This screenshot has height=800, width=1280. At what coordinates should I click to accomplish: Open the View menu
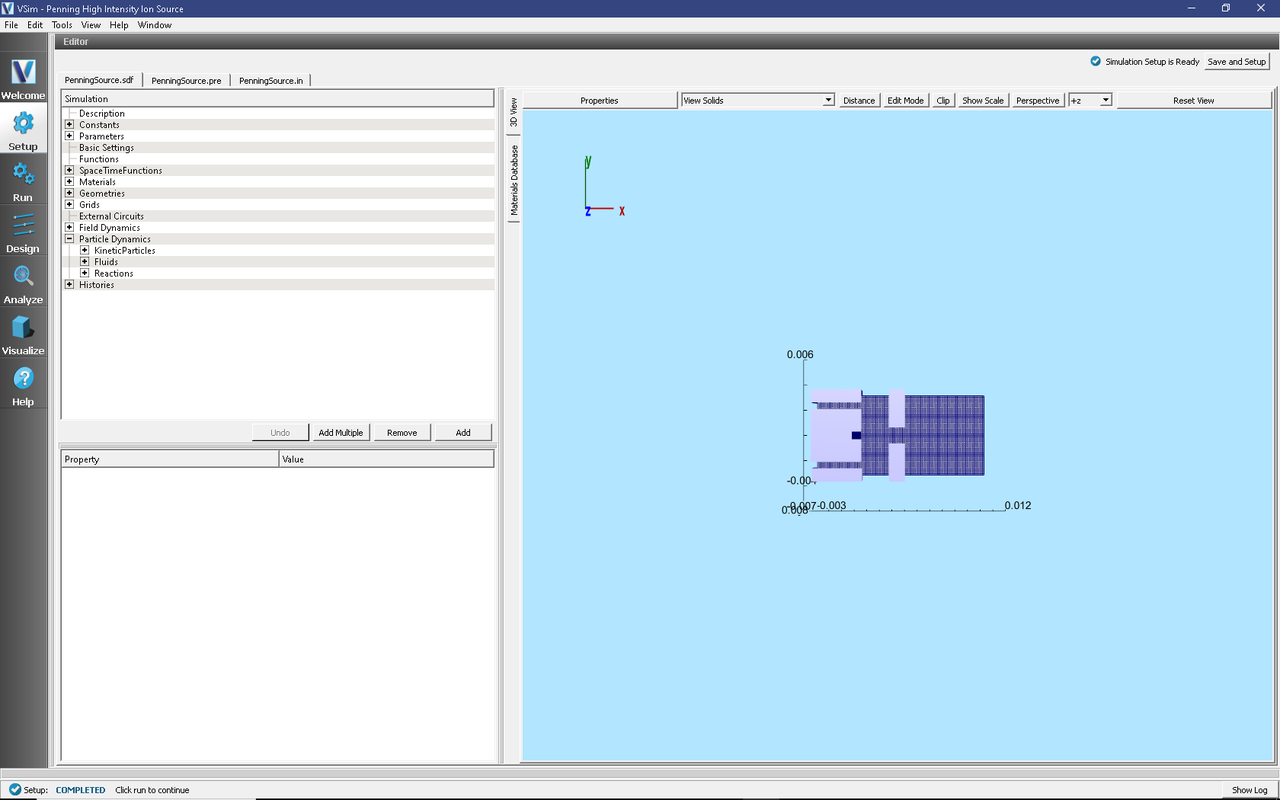point(91,25)
